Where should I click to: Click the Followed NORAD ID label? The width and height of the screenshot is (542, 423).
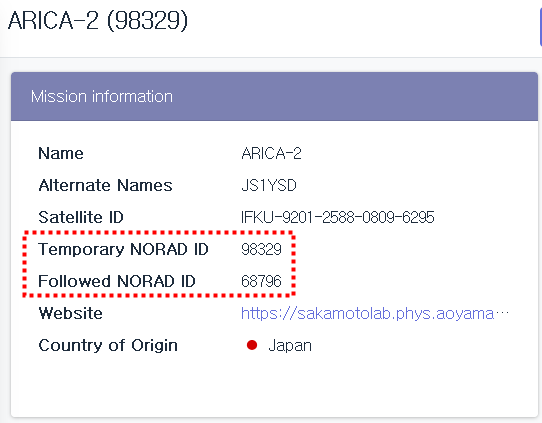click(117, 281)
